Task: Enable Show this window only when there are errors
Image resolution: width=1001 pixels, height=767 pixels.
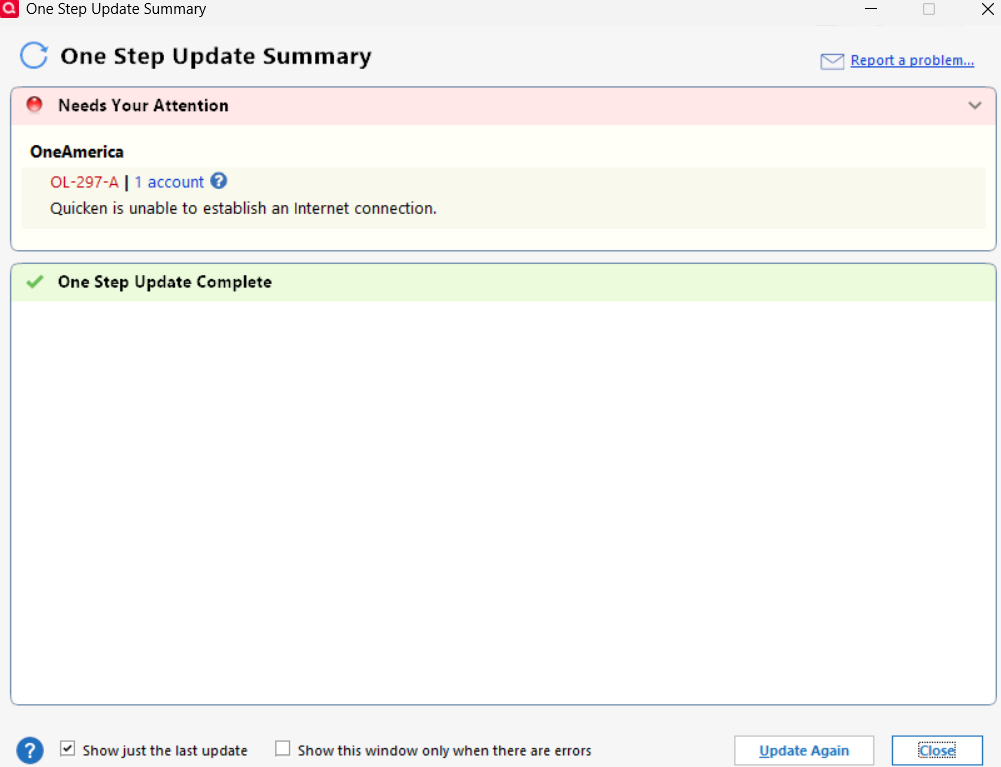Action: [x=282, y=748]
